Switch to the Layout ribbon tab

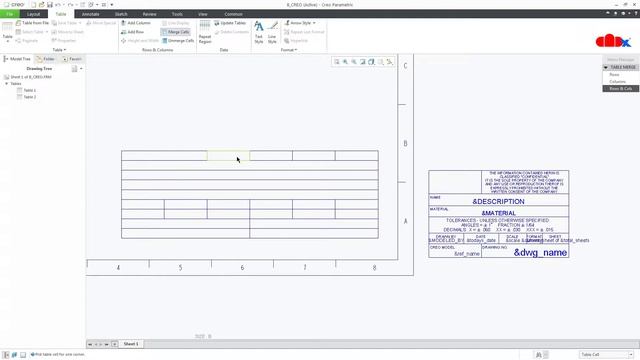(33, 14)
